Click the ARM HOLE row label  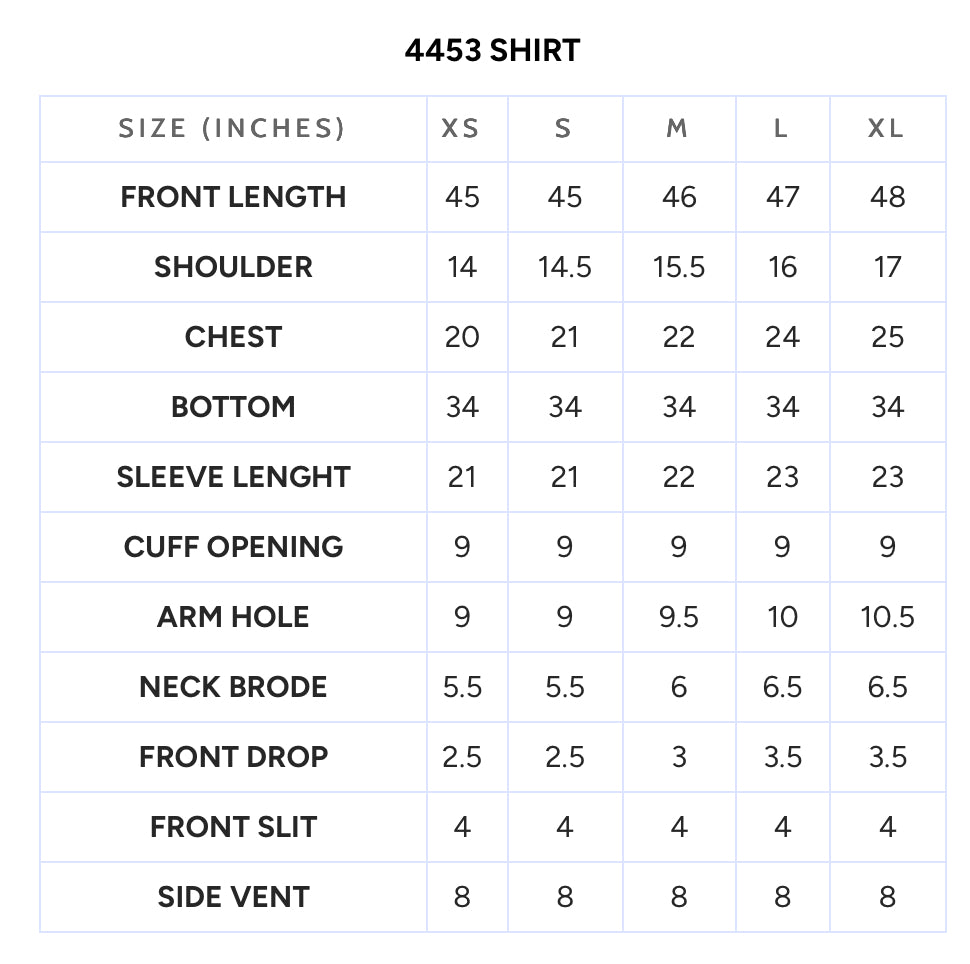click(x=233, y=617)
